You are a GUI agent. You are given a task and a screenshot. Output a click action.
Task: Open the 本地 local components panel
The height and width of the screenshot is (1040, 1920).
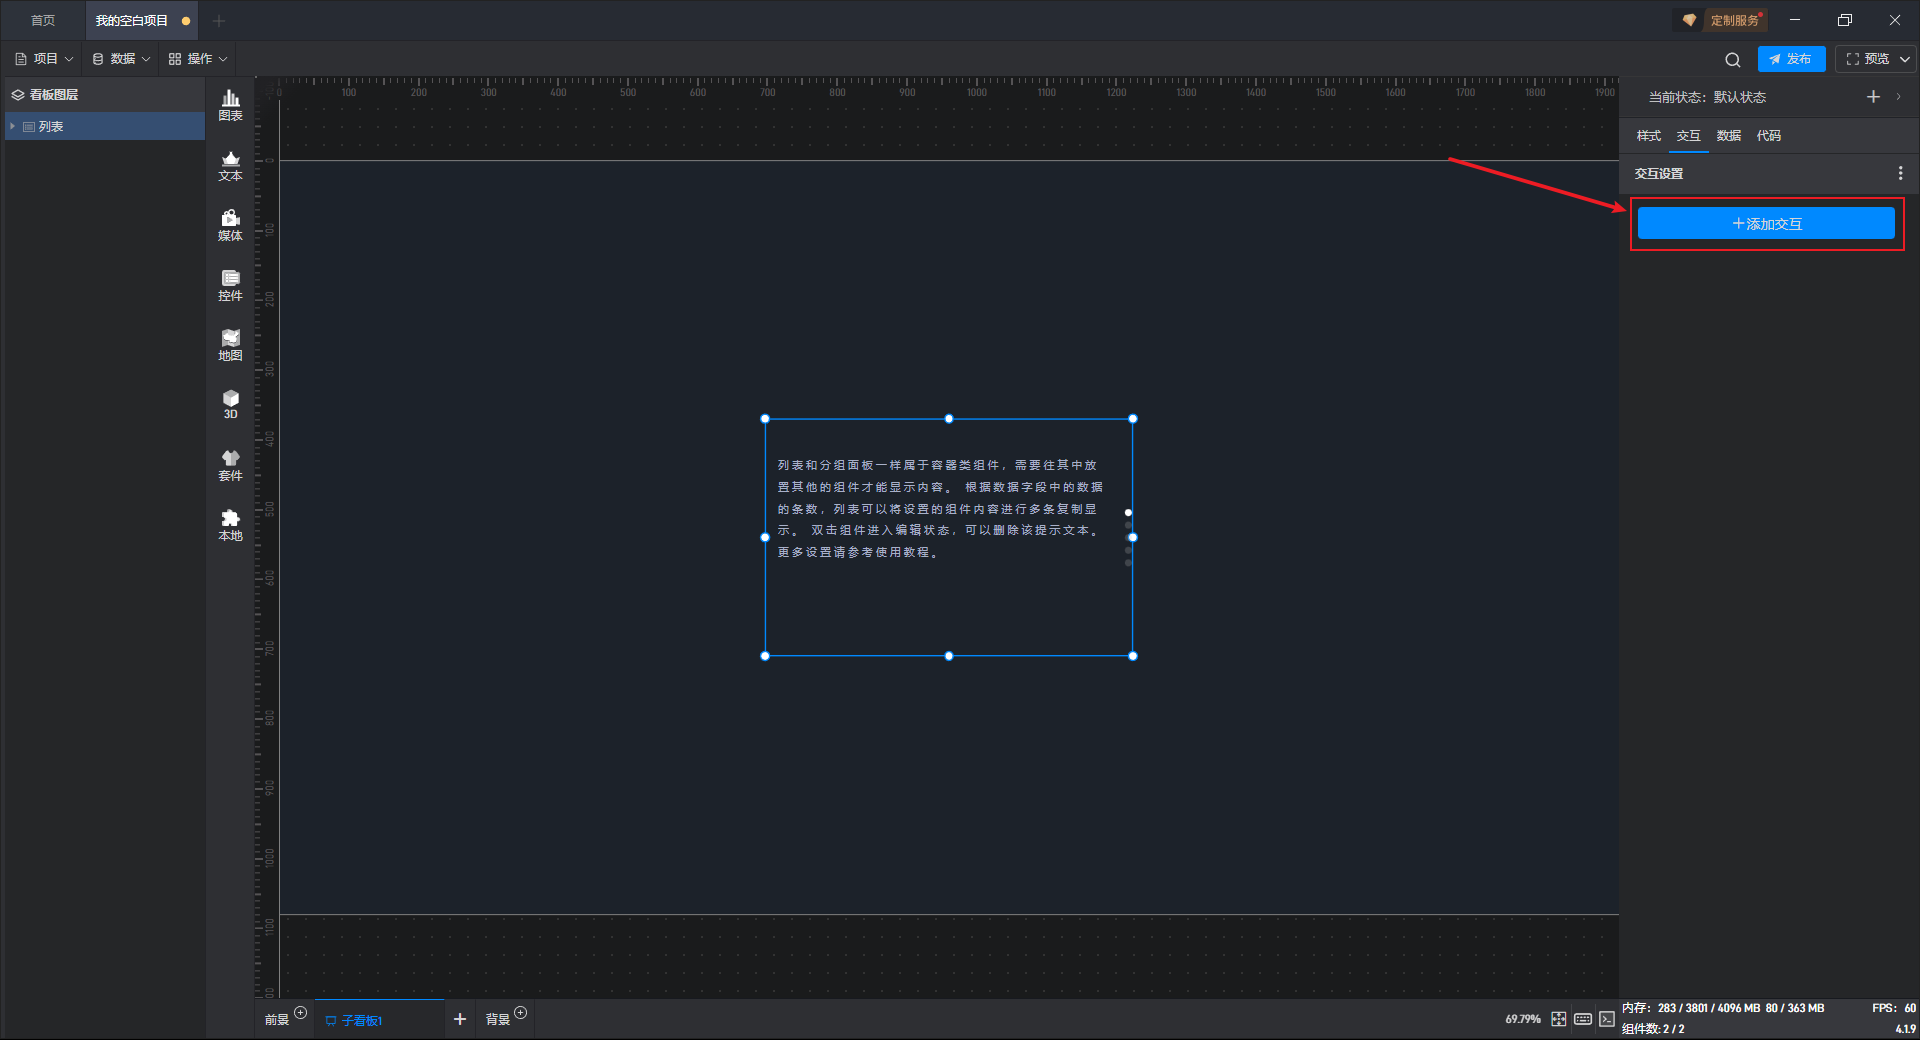230,525
